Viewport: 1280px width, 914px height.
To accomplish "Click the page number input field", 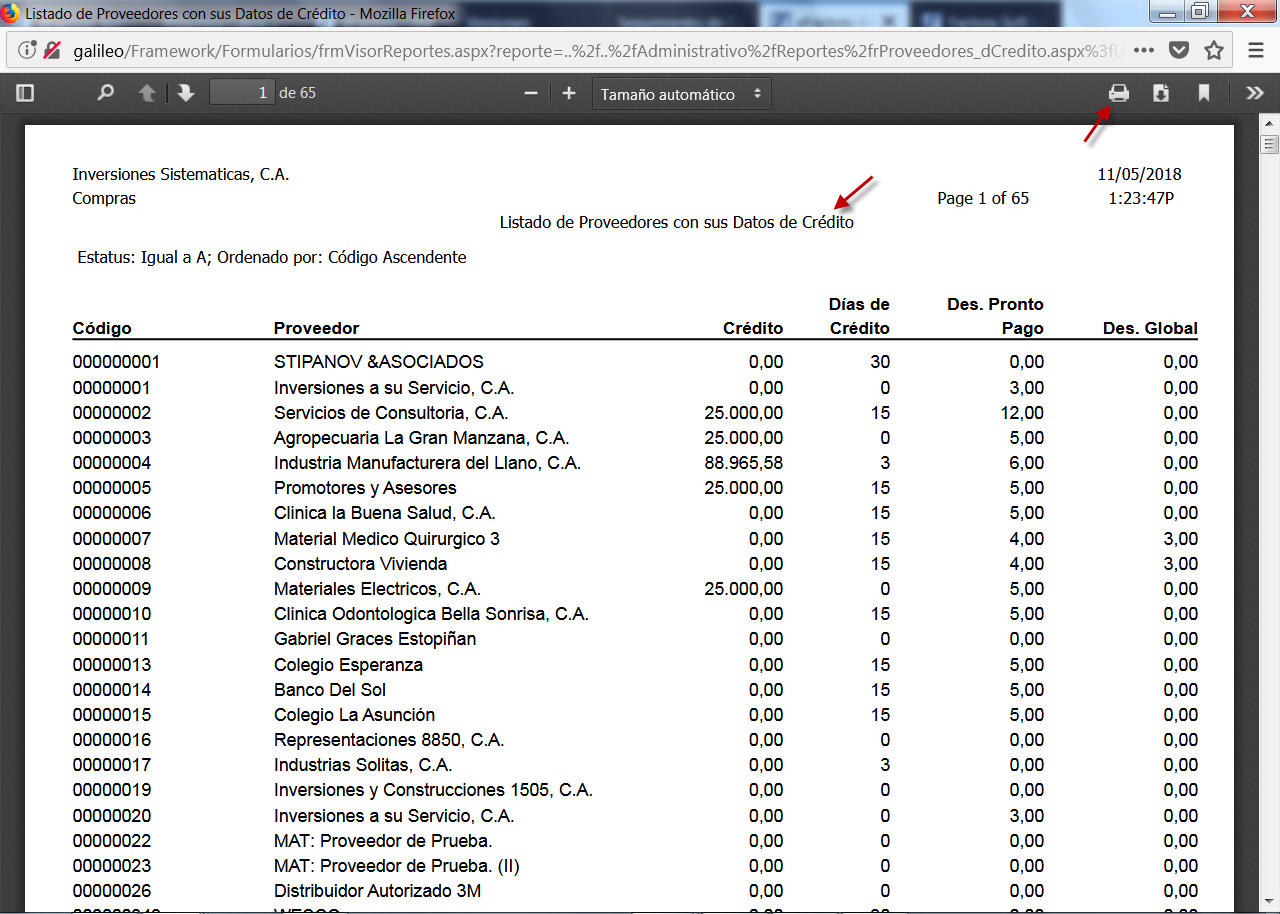I will pos(242,93).
